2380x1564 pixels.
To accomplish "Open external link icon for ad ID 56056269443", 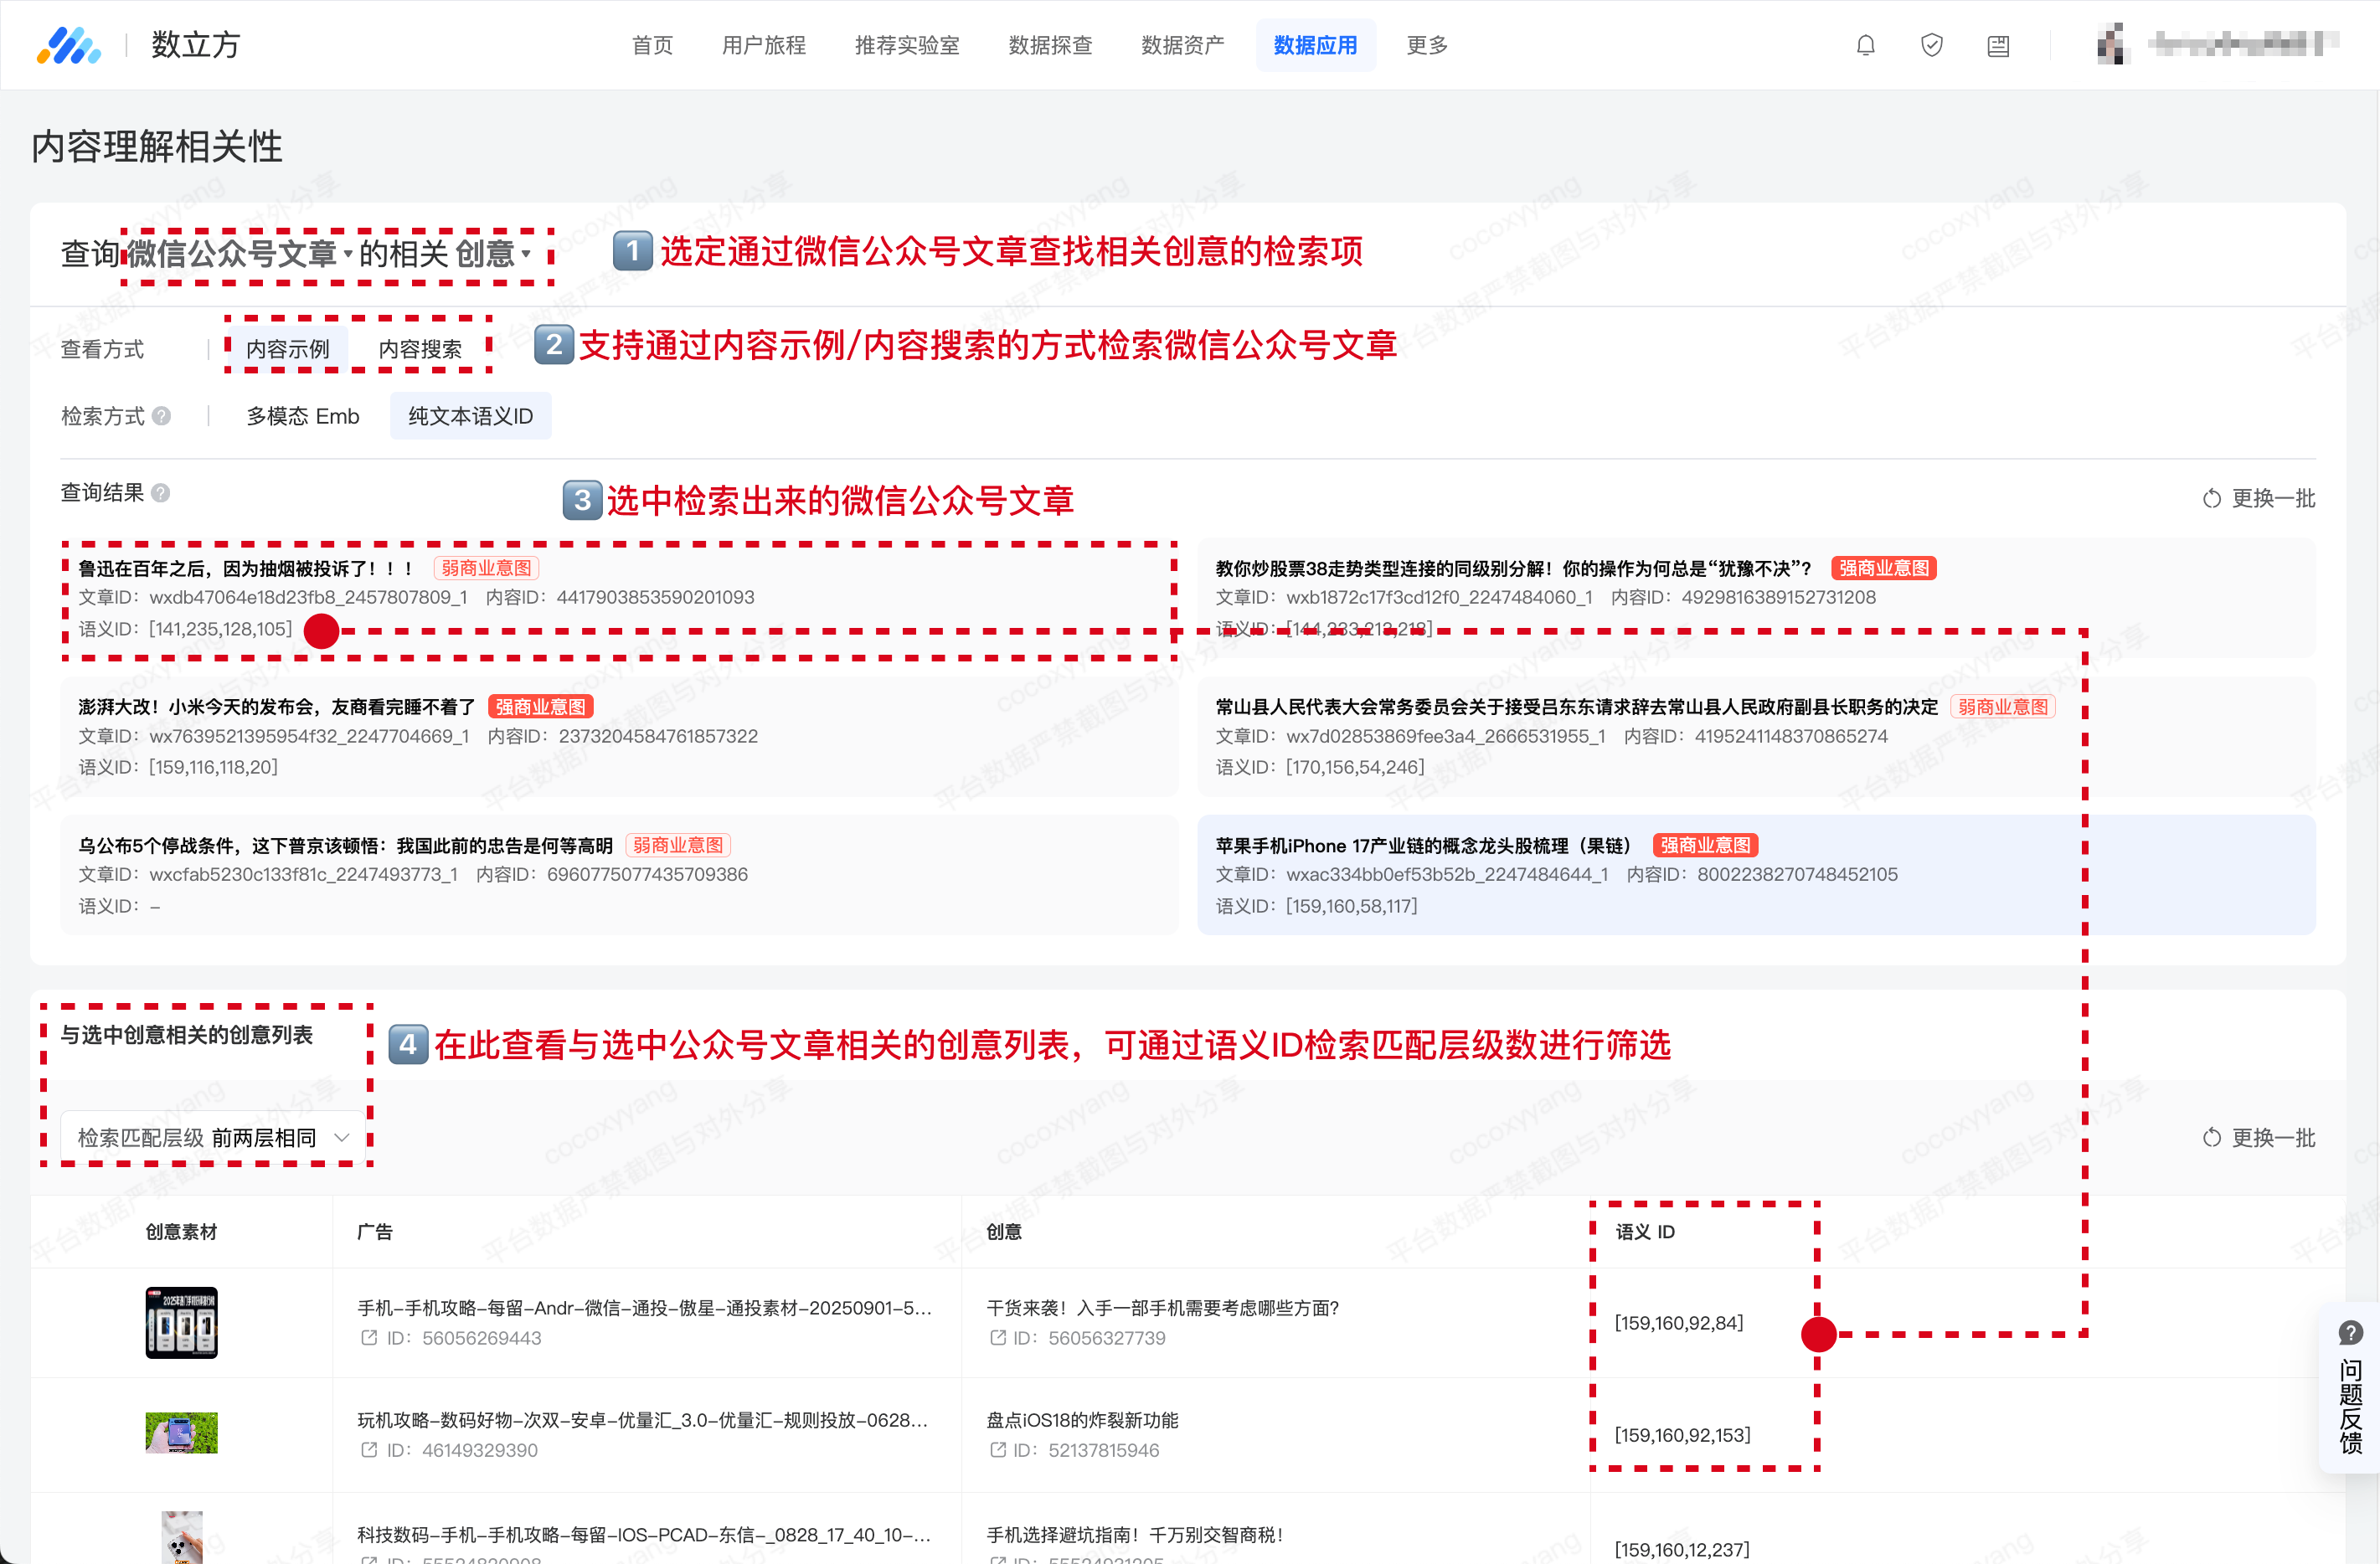I will coord(369,1338).
